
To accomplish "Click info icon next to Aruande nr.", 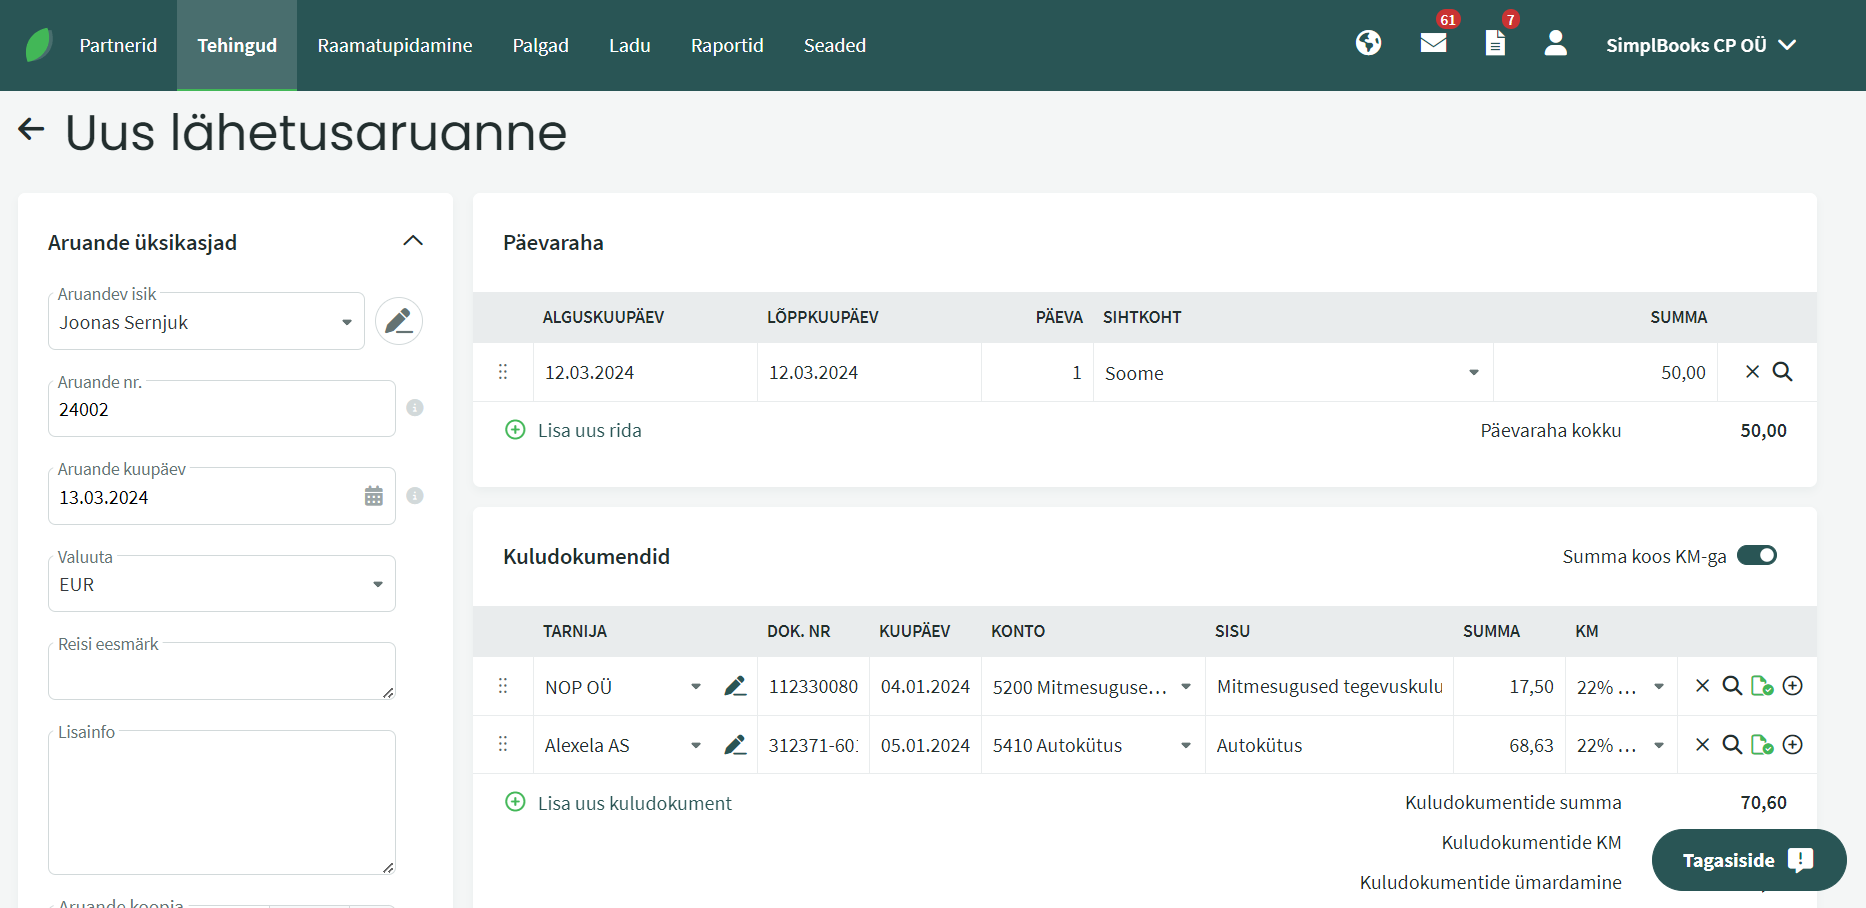I will click(x=415, y=408).
